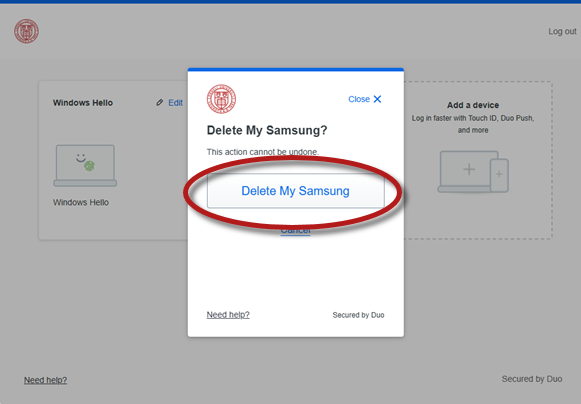Click Secured by Duo in page footer
This screenshot has height=404, width=581.
[532, 379]
